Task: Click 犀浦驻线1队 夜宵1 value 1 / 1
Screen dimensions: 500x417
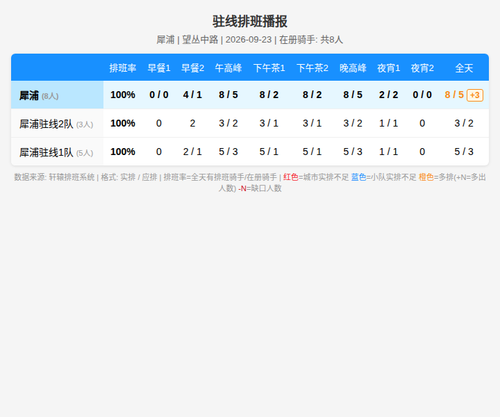Action: (x=389, y=152)
